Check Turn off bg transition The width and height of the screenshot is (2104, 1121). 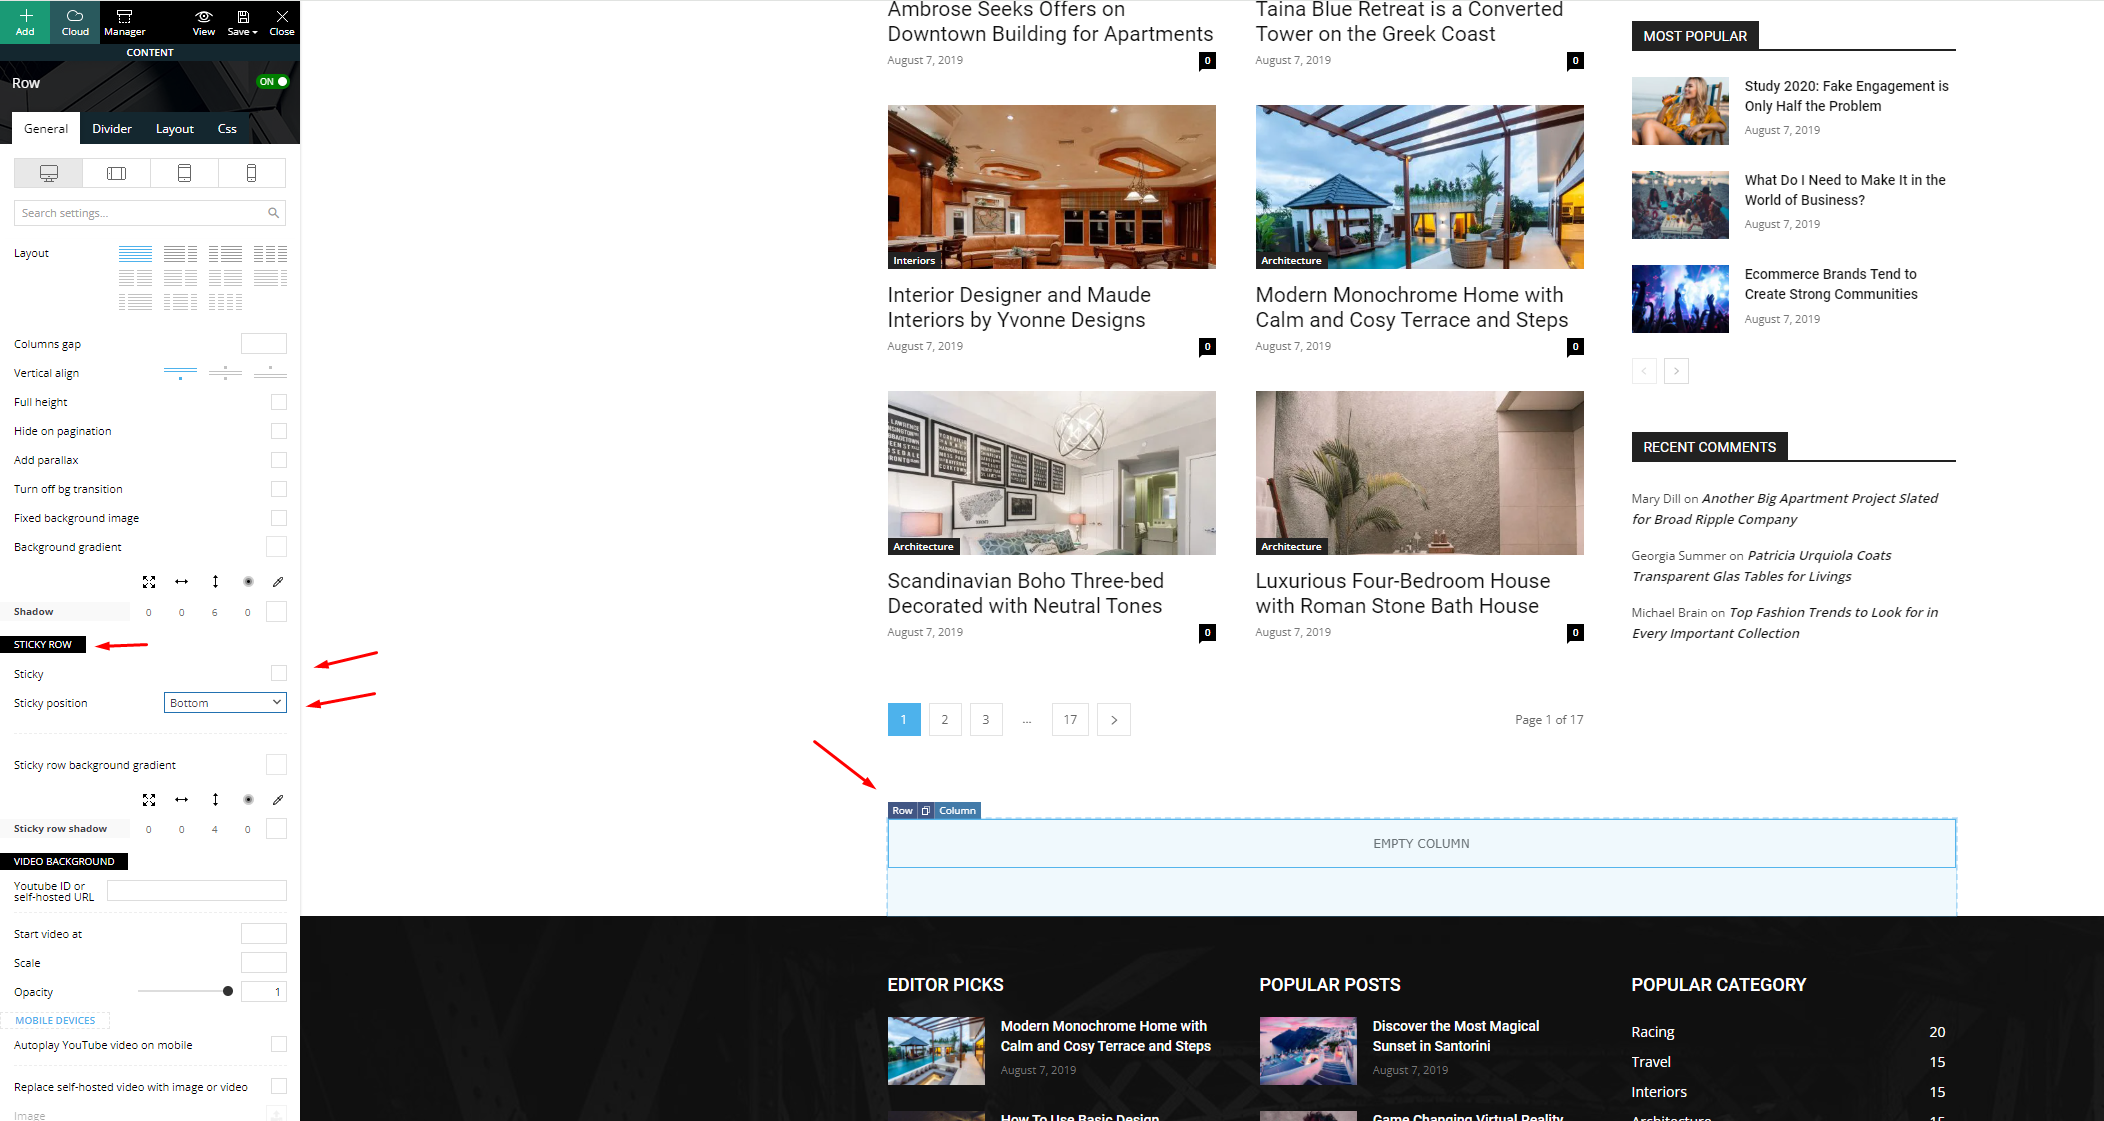pos(279,489)
